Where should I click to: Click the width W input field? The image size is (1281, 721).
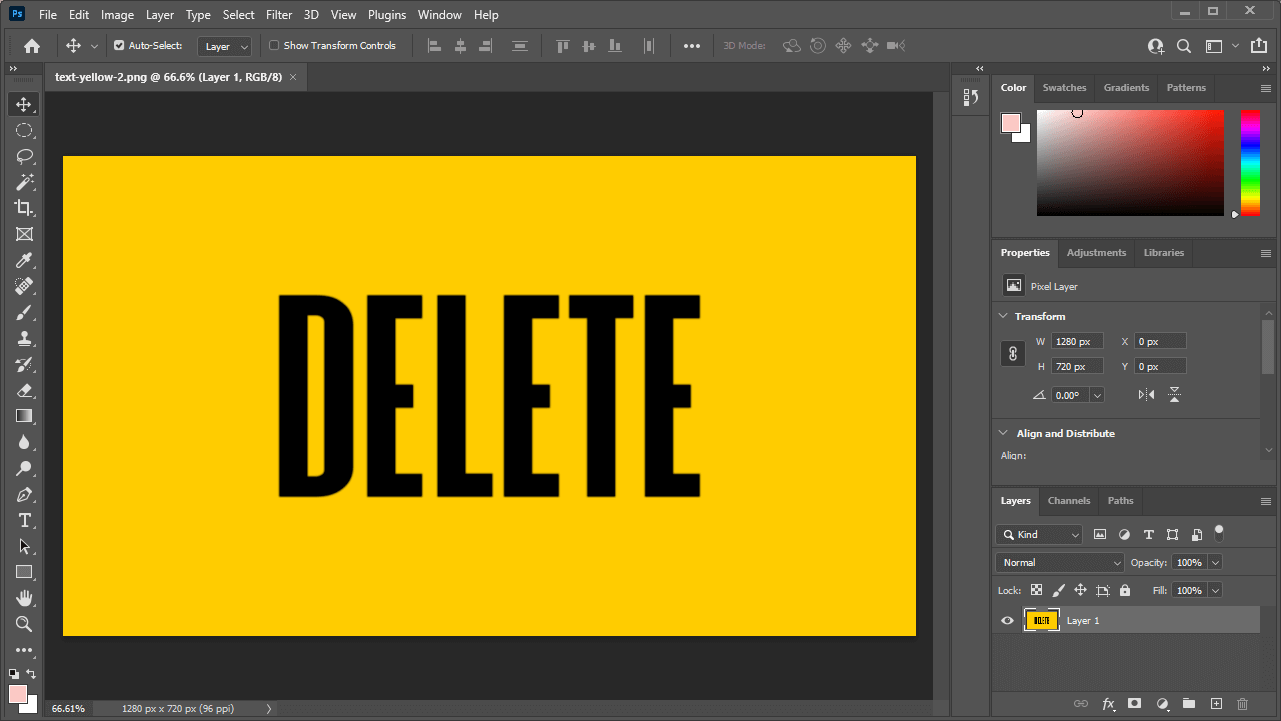(x=1077, y=342)
